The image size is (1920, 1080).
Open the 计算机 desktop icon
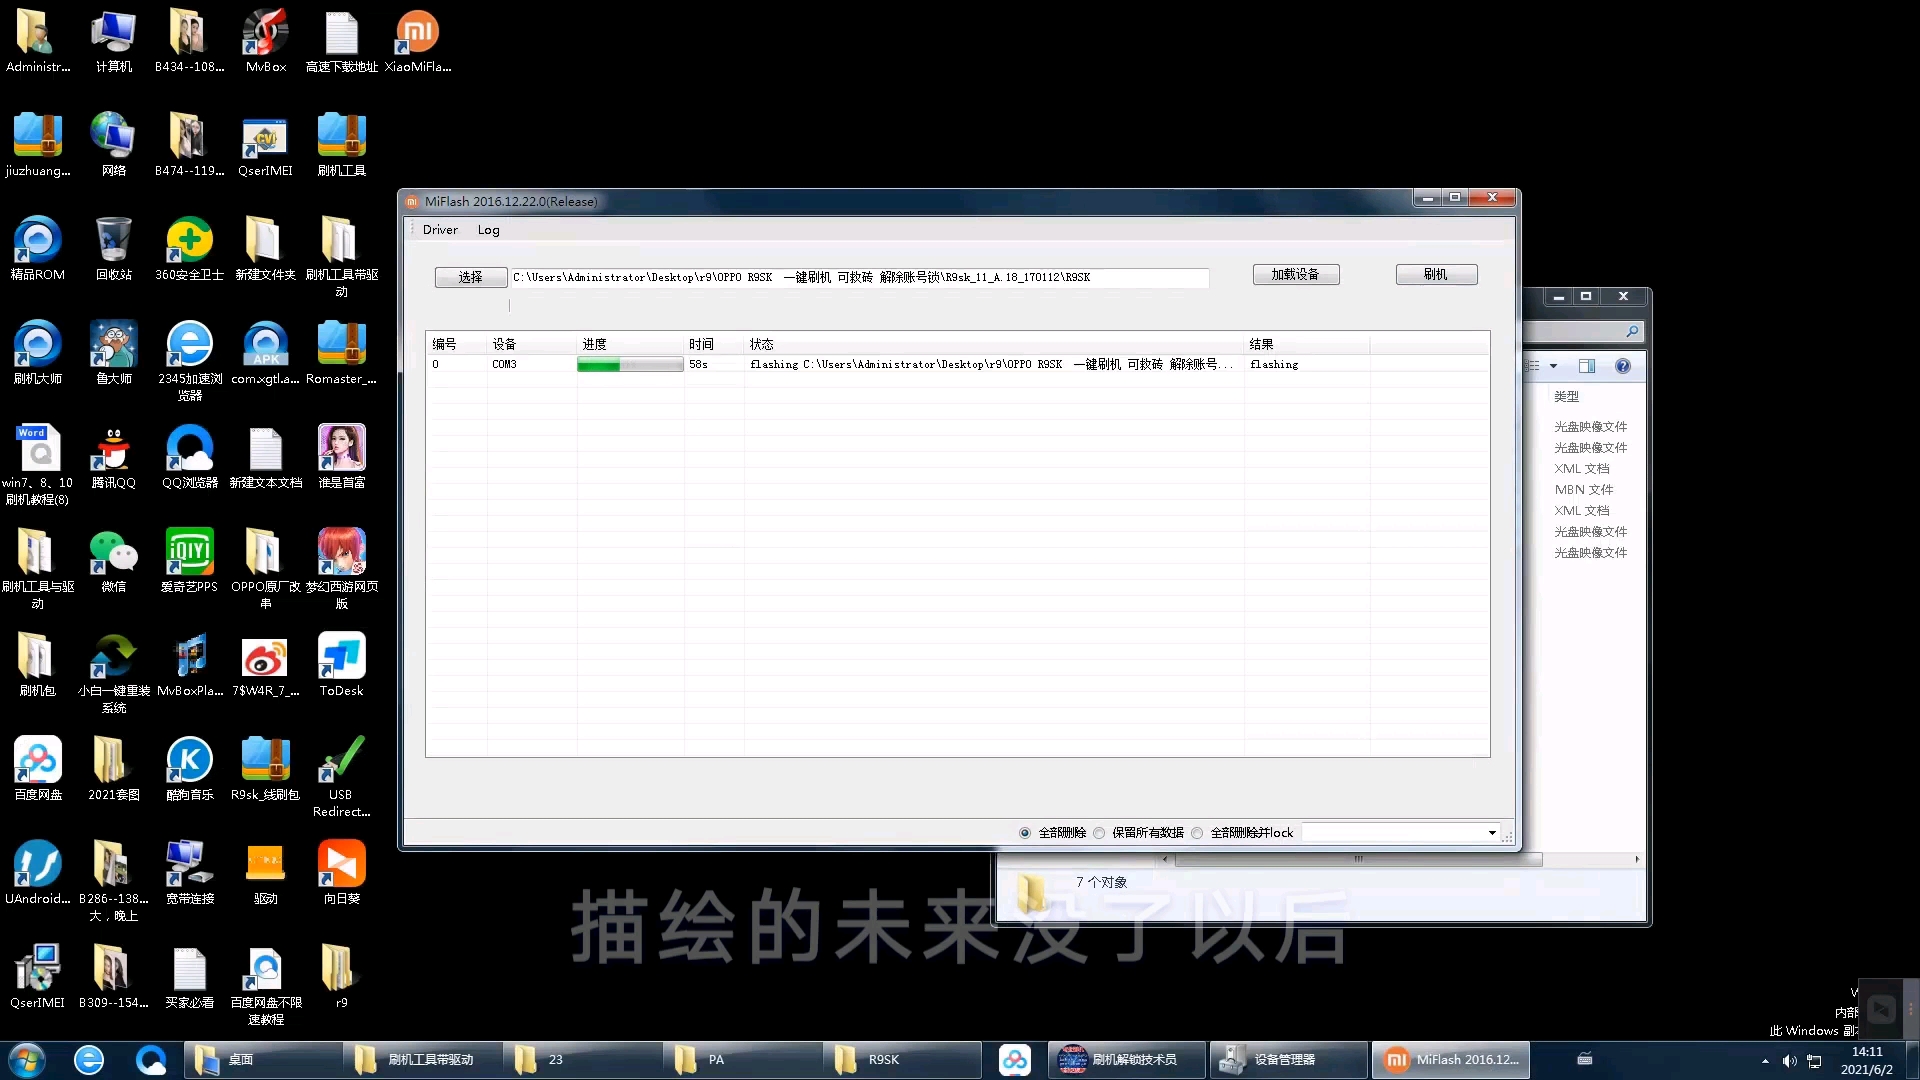114,42
